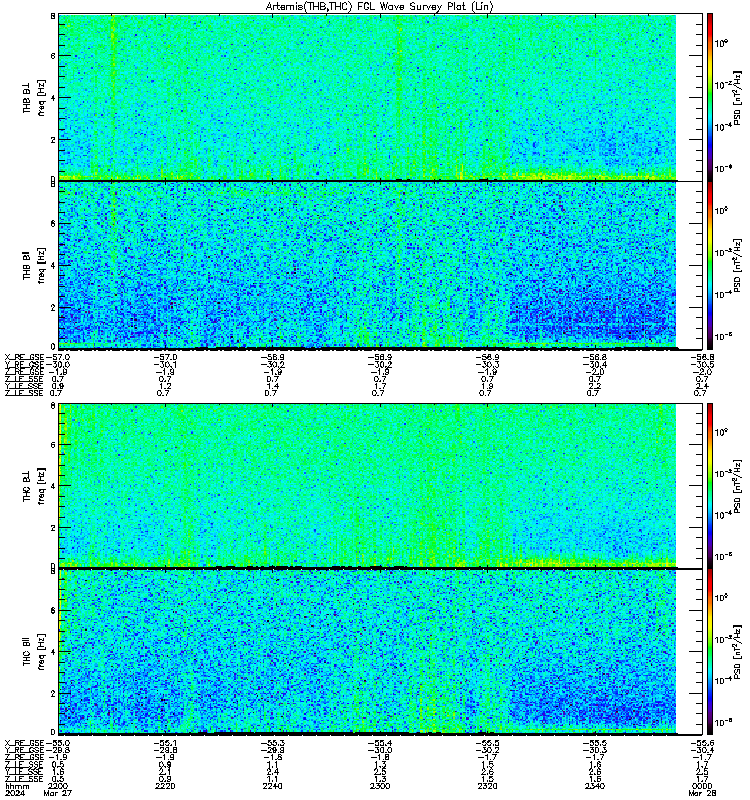Click the "PSD [nT²/Hz]" label of the THC B∥ color bar
Screen dimensions: 750x800
point(737,652)
